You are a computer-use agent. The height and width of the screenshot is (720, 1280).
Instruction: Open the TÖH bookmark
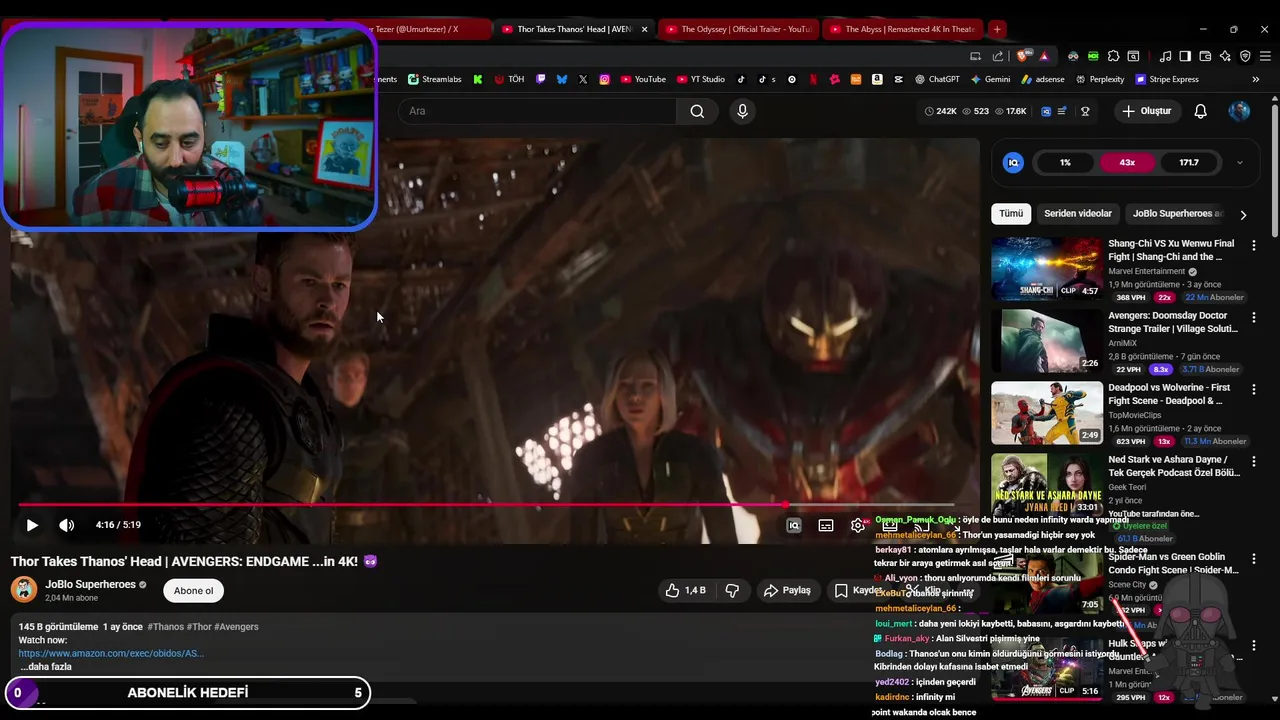point(509,79)
